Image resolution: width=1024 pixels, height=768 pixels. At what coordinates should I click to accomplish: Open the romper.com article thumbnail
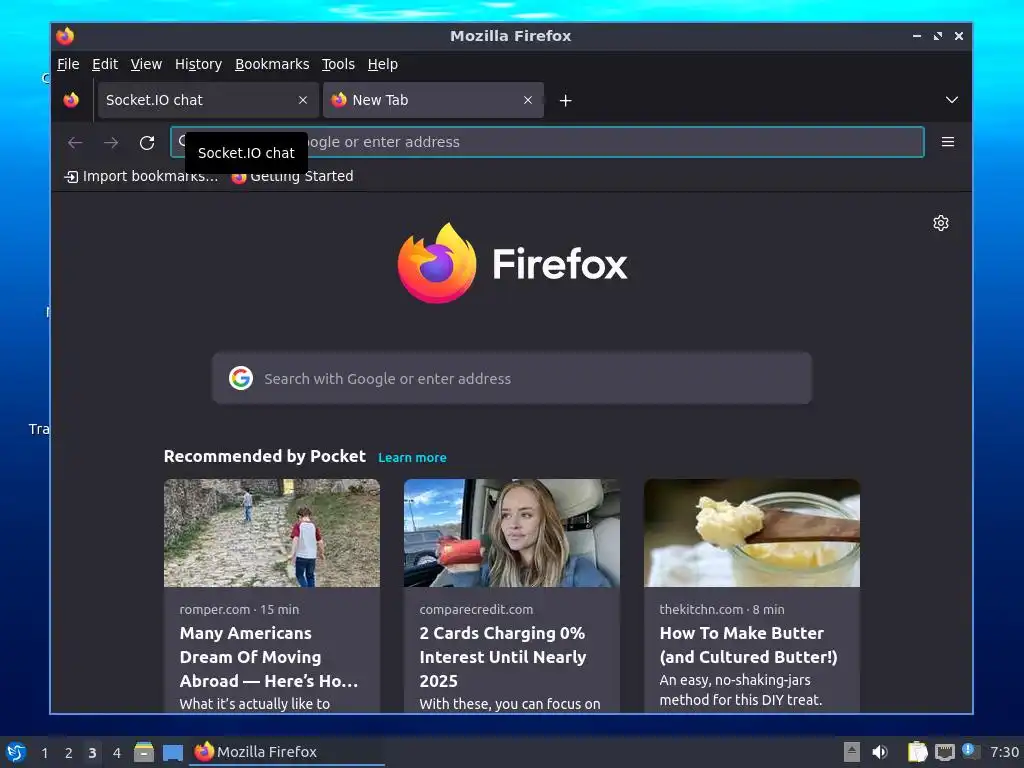coord(272,533)
